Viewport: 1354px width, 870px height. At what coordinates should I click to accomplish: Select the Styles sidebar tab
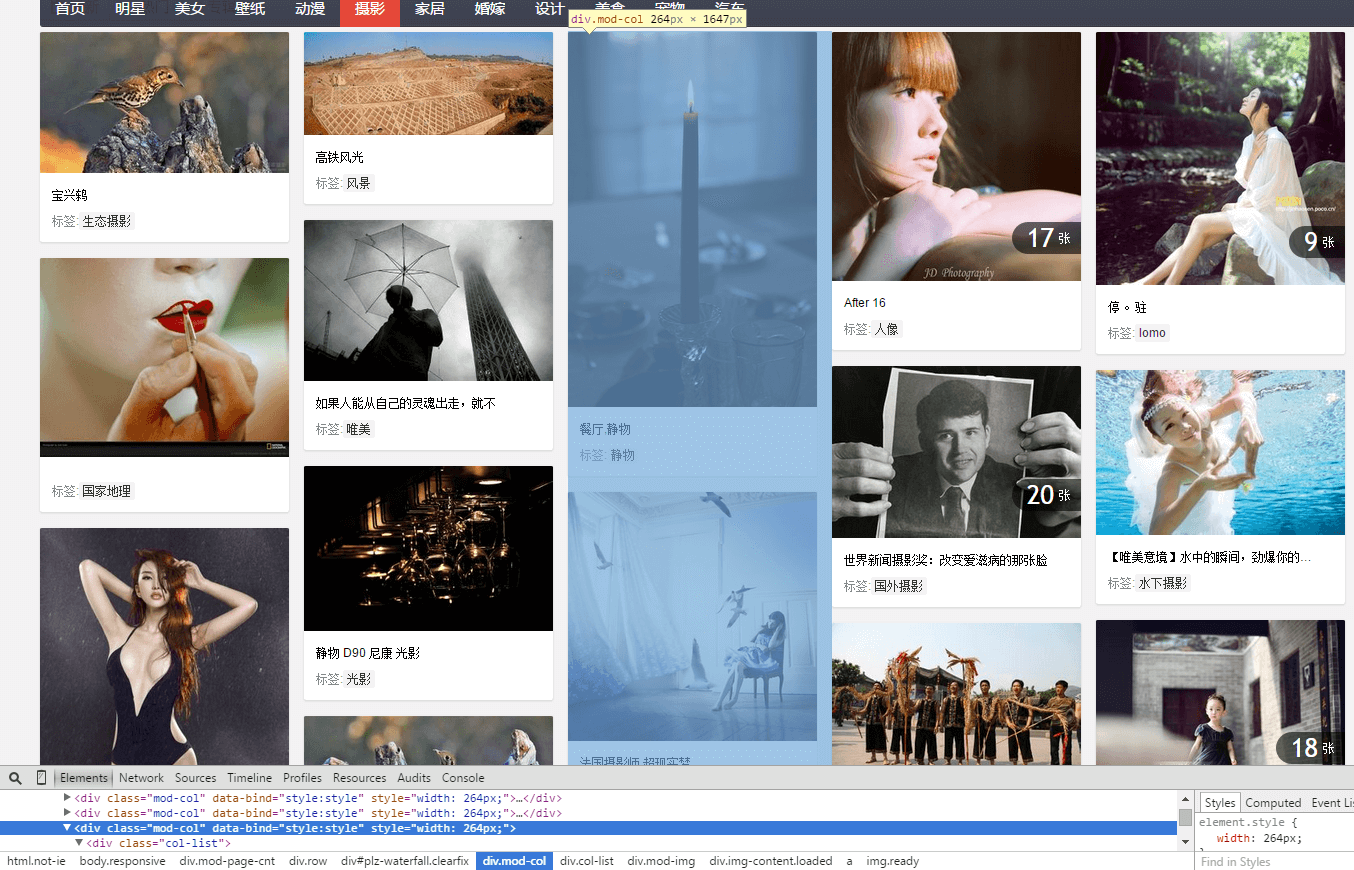(x=1219, y=803)
